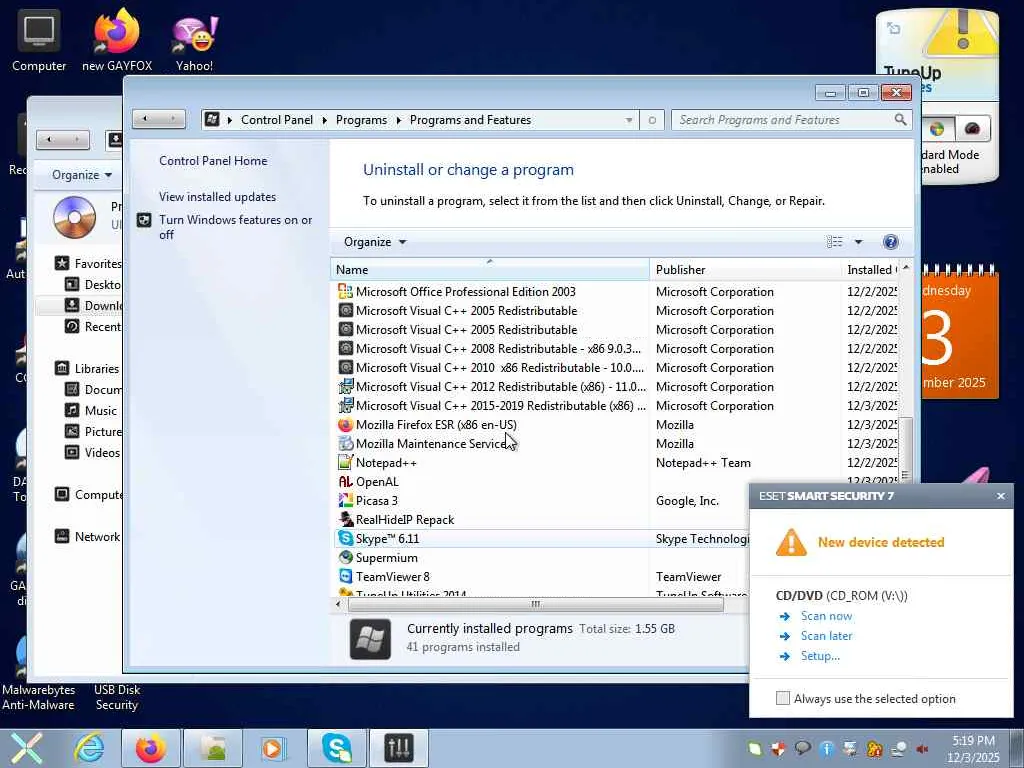This screenshot has height=768, width=1024.
Task: Select the Notepad++ icon in the list
Action: [345, 462]
